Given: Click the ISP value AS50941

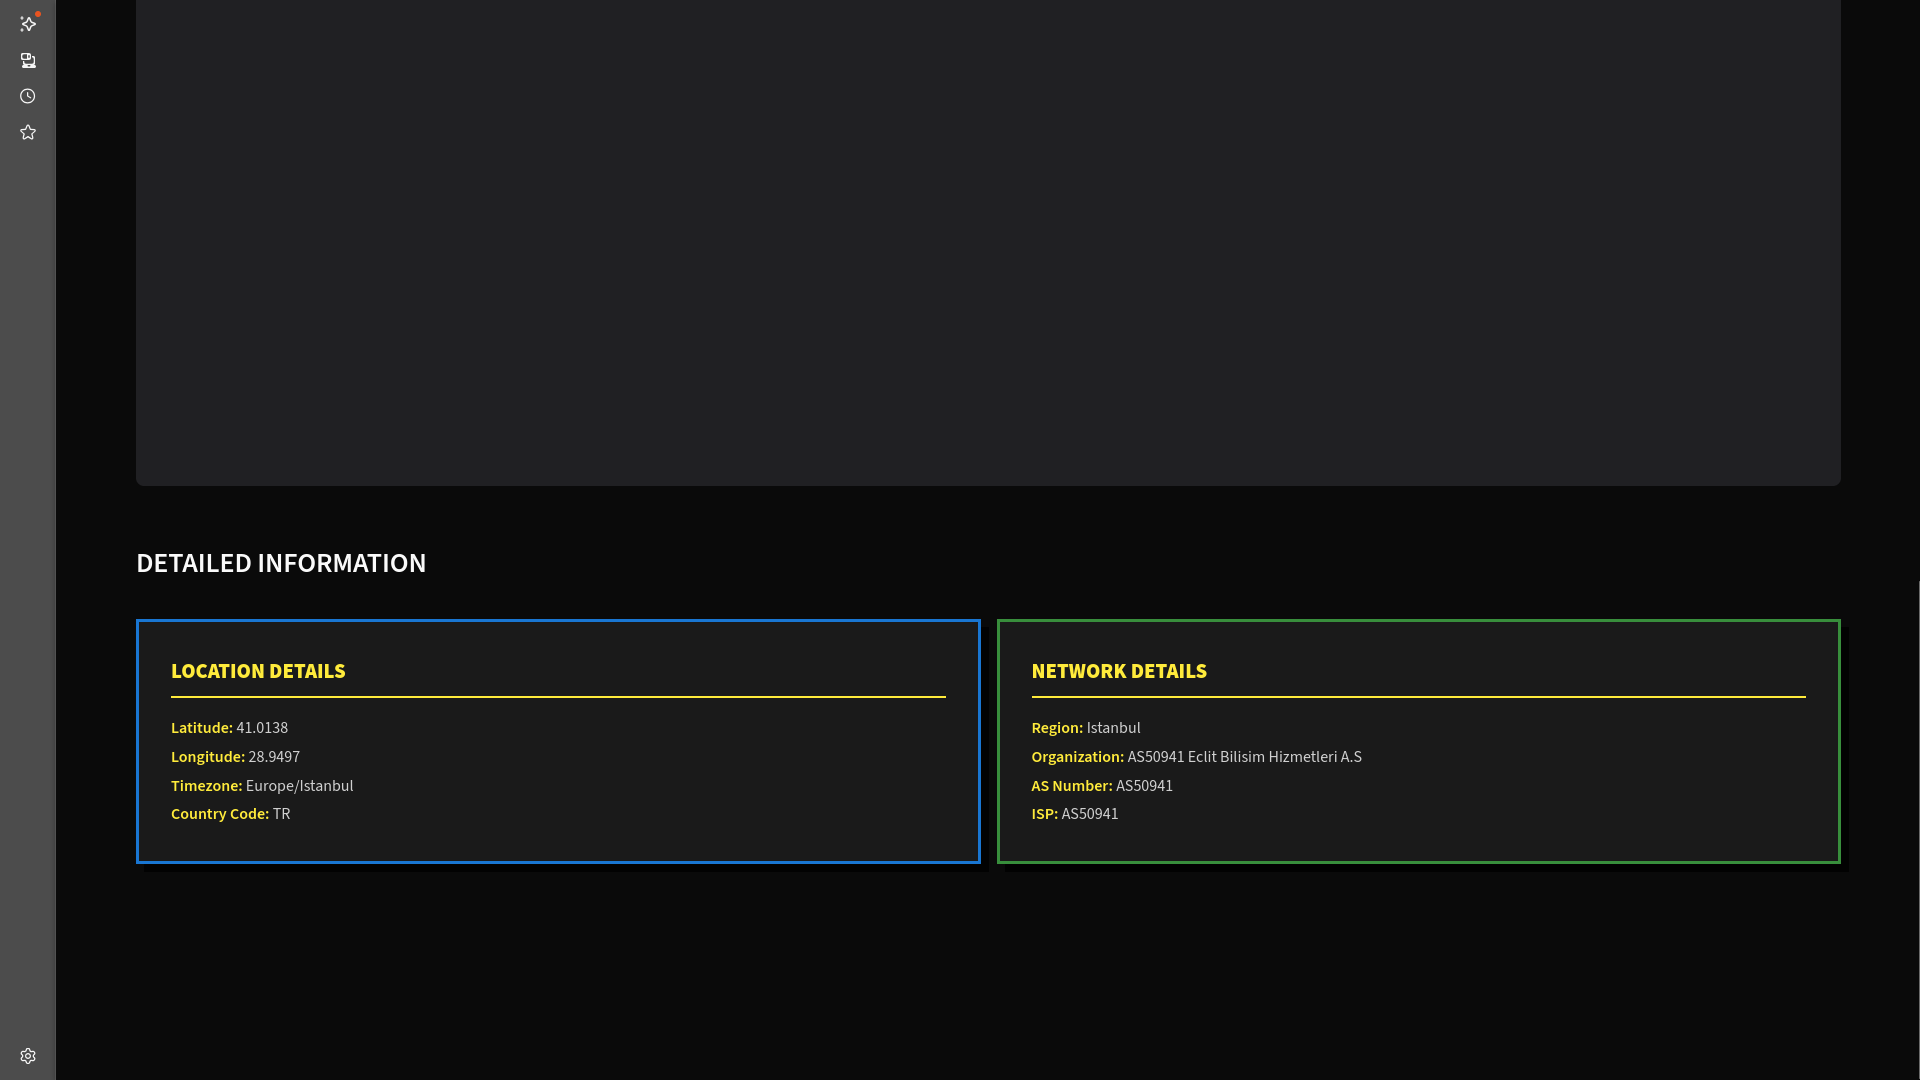Looking at the screenshot, I should [1089, 814].
